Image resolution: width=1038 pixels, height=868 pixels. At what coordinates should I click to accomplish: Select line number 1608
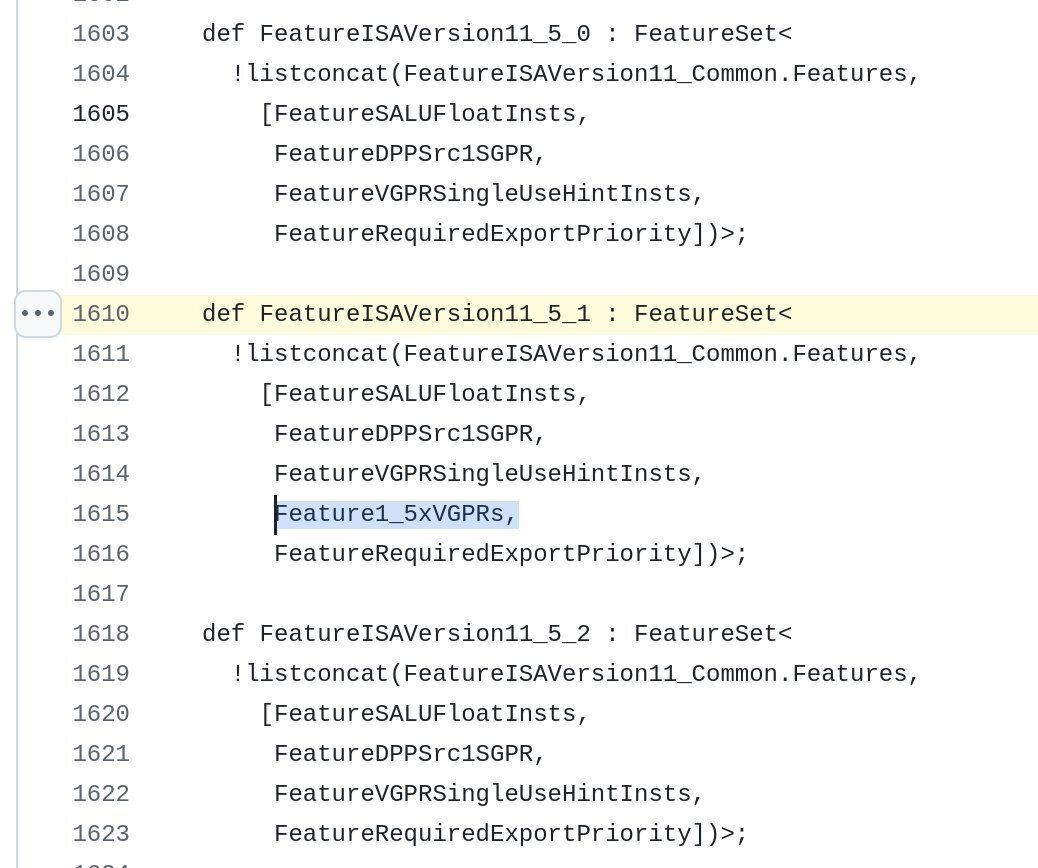tap(101, 234)
